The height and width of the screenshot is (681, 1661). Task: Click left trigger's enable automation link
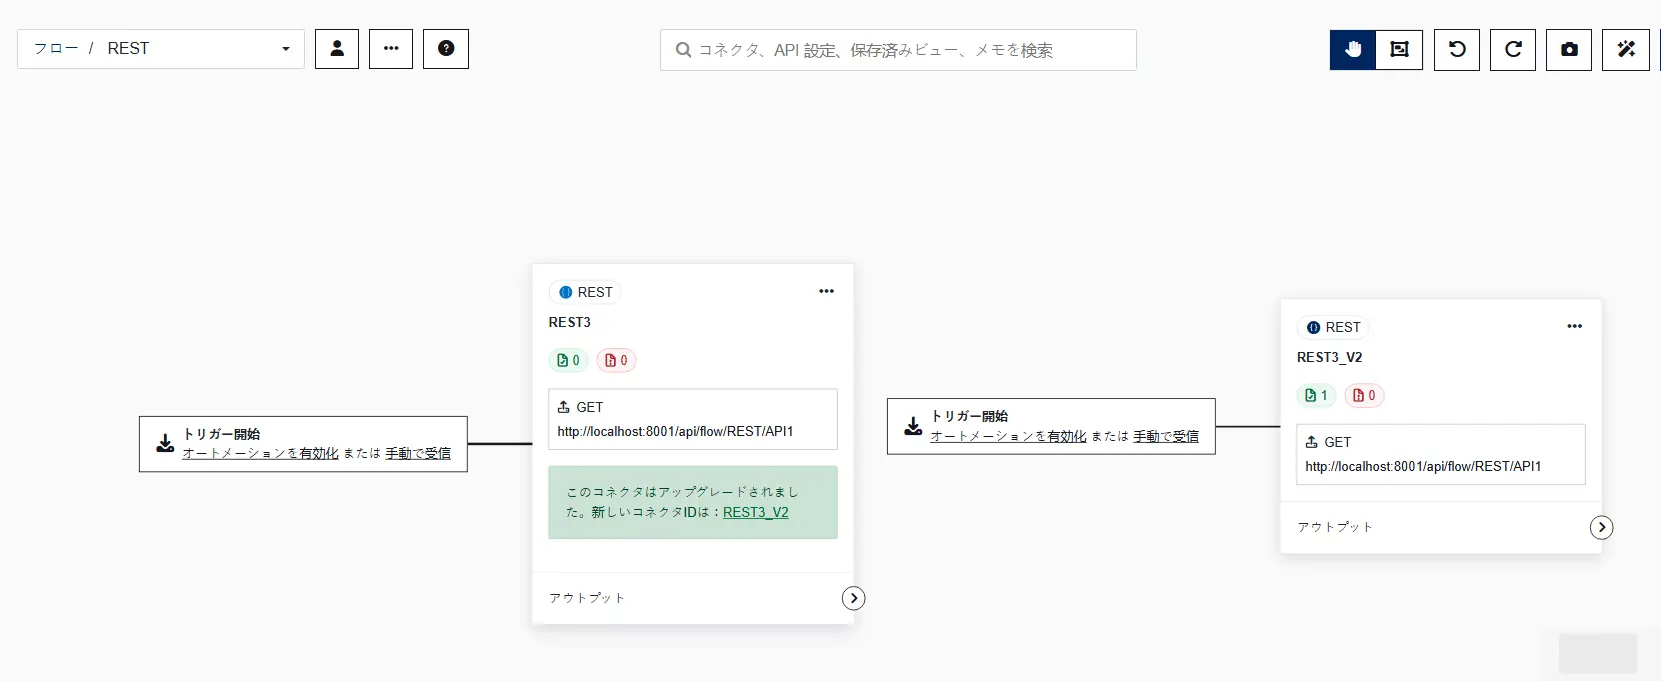tap(260, 453)
